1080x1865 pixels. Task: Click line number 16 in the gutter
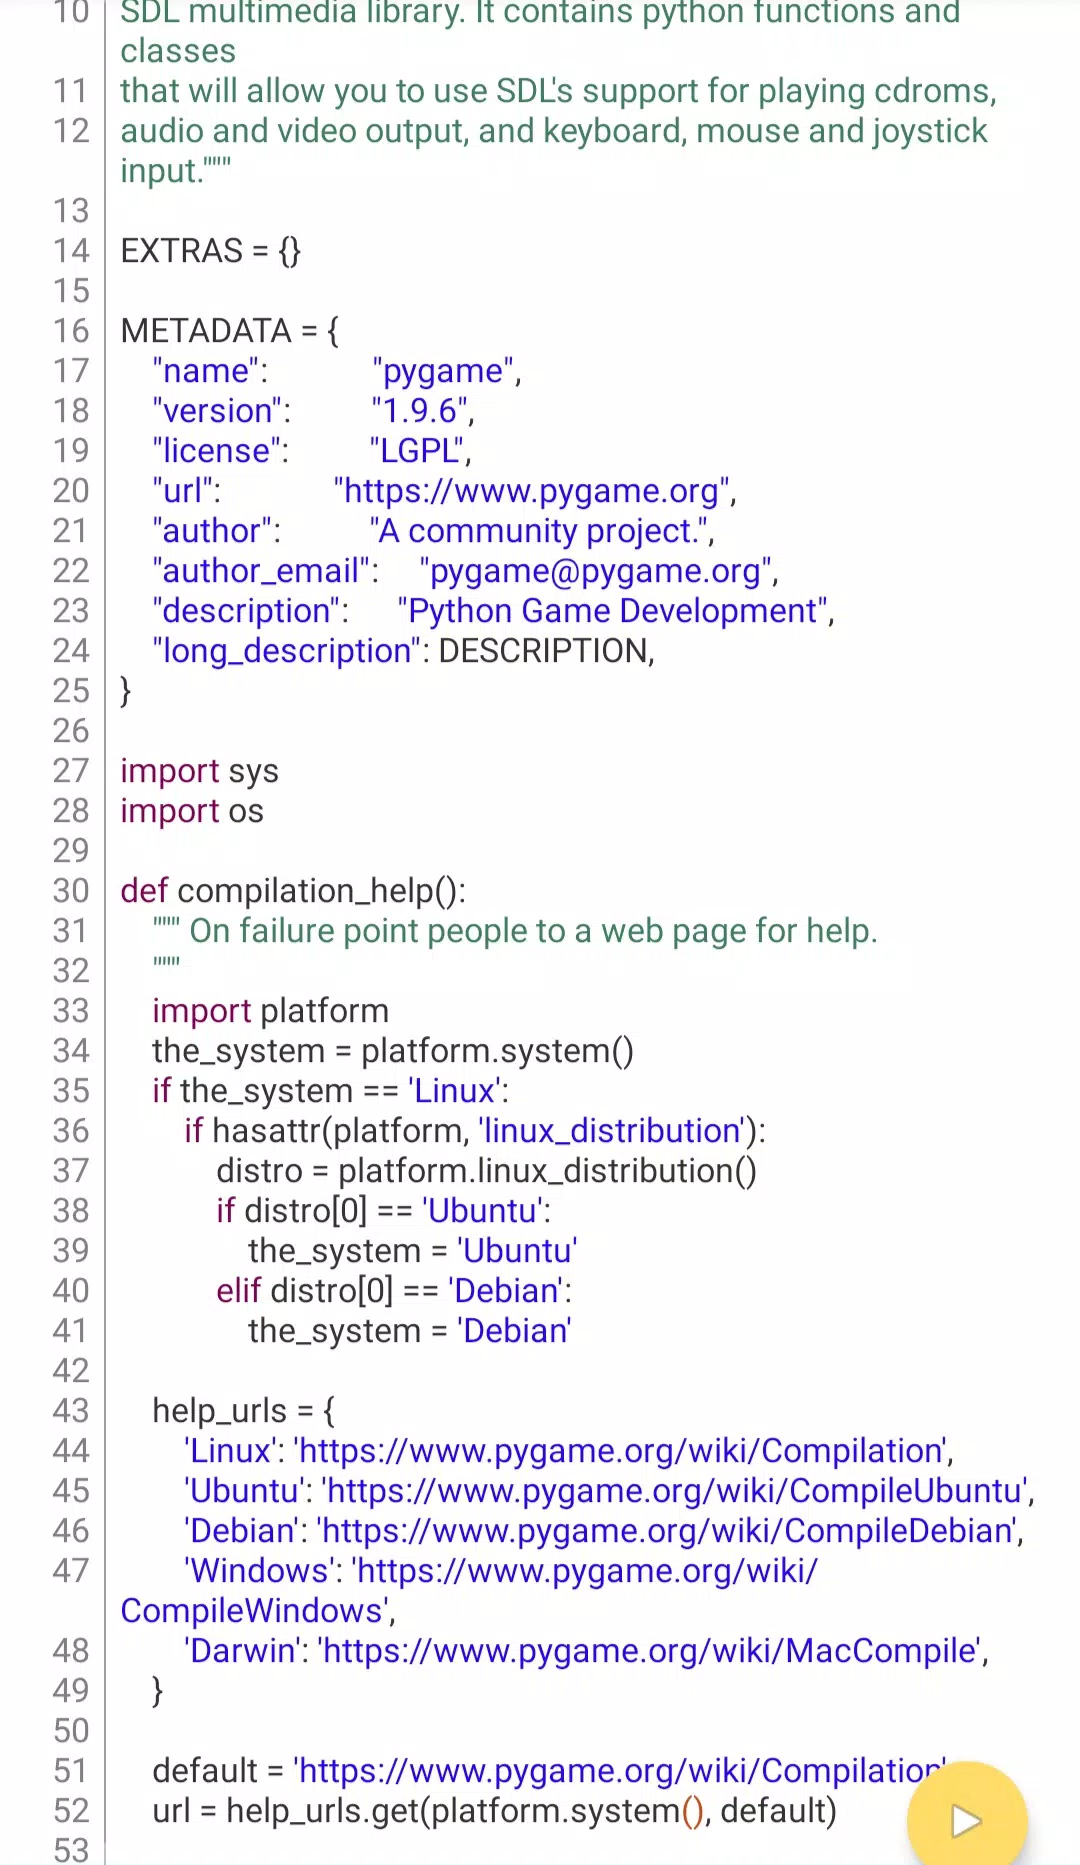71,331
